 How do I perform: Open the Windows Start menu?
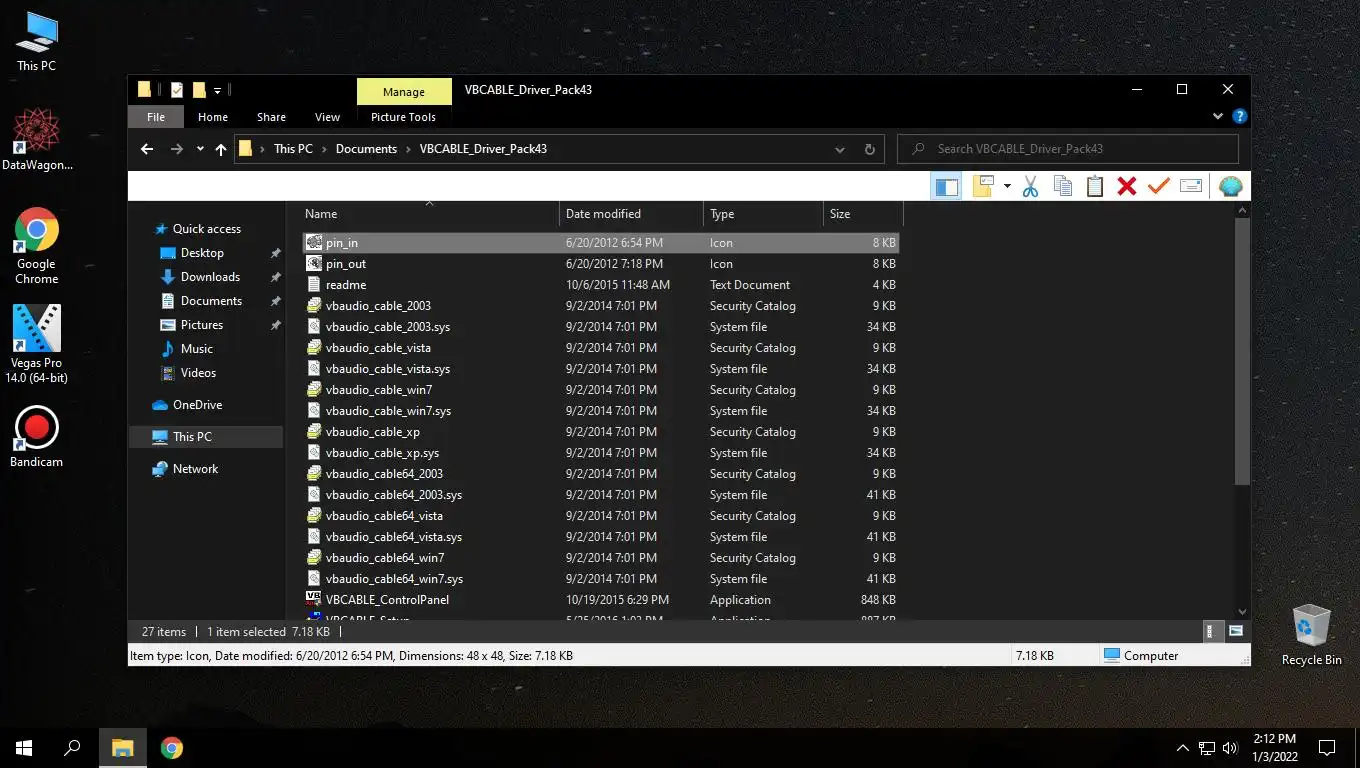click(24, 748)
